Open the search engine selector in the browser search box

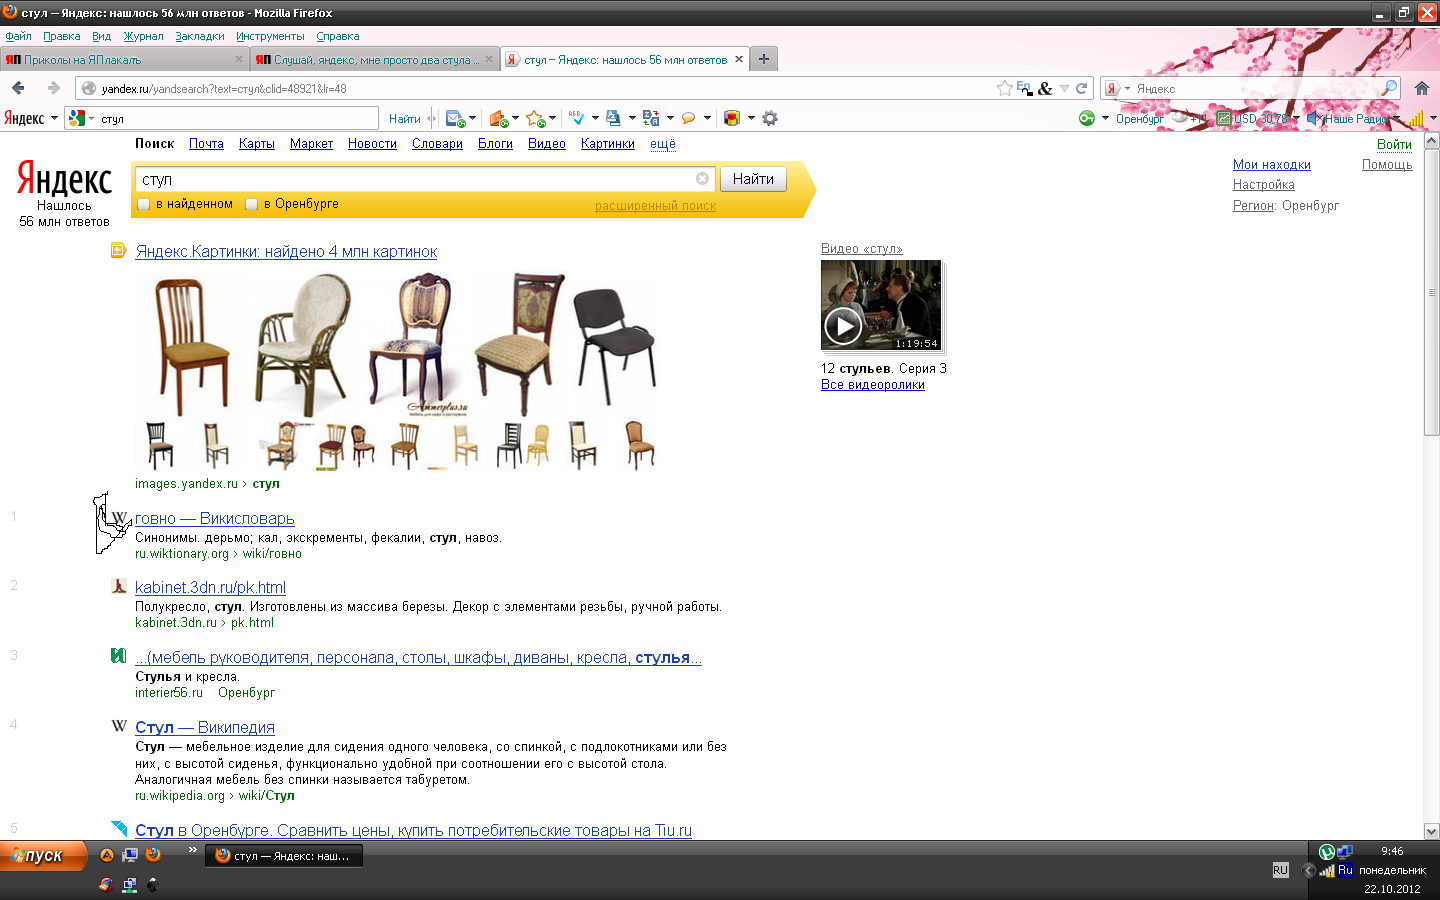pos(1116,88)
